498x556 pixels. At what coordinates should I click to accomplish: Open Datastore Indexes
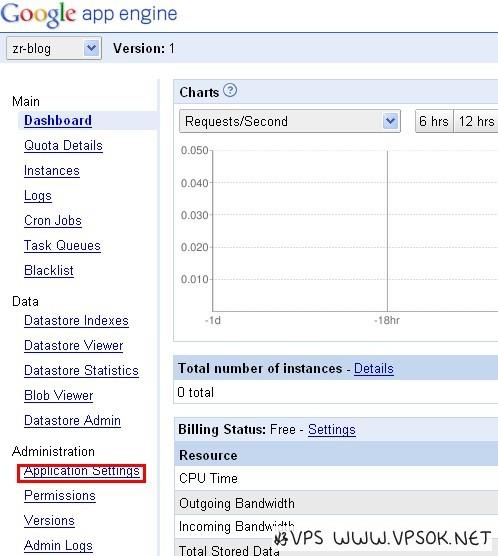tap(76, 321)
